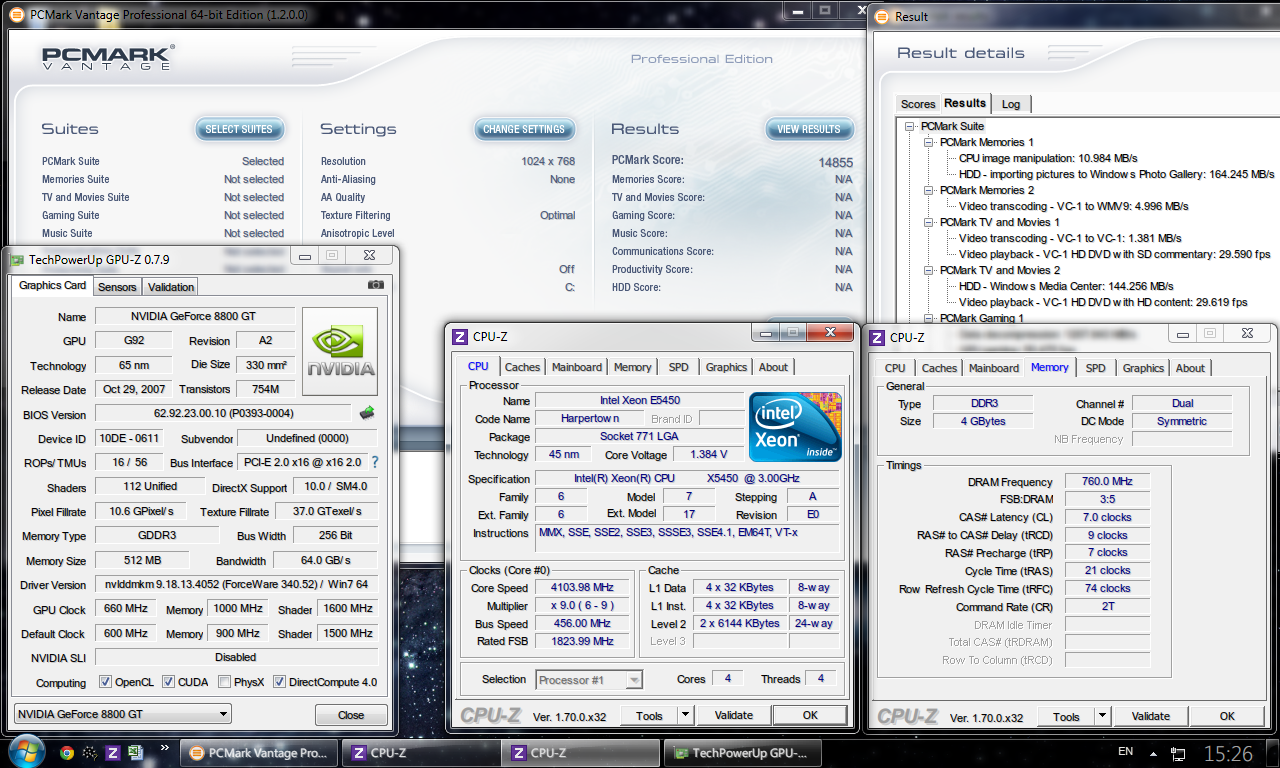The height and width of the screenshot is (768, 1280).
Task: Enable the PhysX checkbox
Action: [224, 682]
